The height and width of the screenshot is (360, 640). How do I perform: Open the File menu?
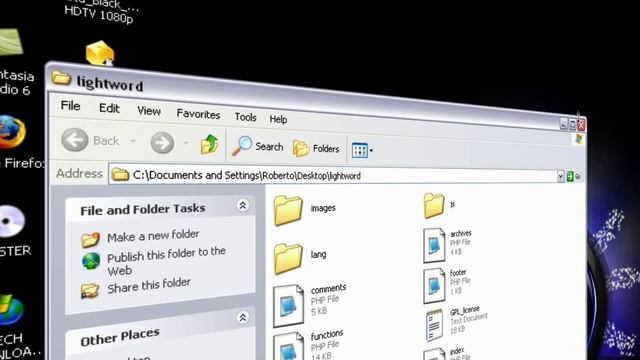(70, 106)
